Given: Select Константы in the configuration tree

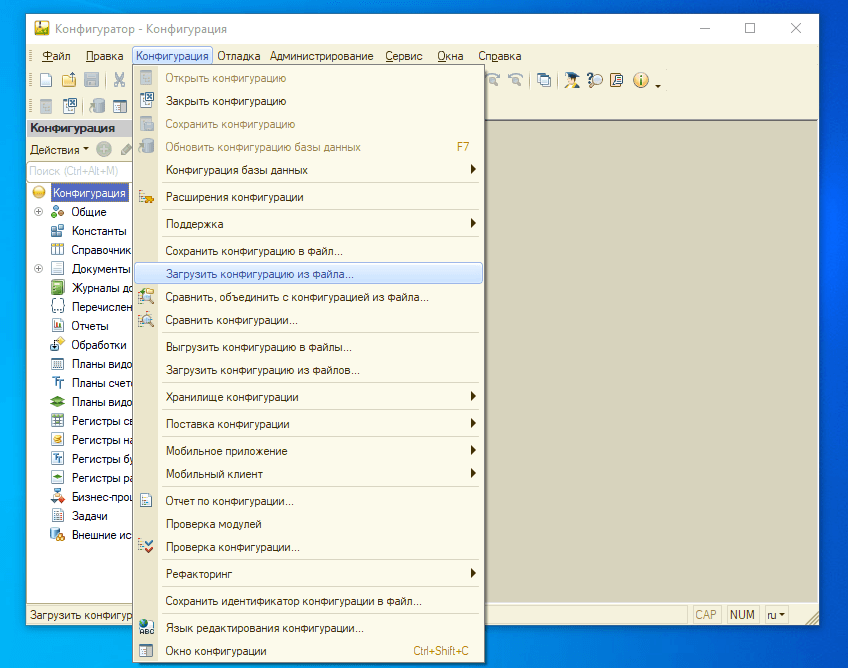Looking at the screenshot, I should pos(98,231).
